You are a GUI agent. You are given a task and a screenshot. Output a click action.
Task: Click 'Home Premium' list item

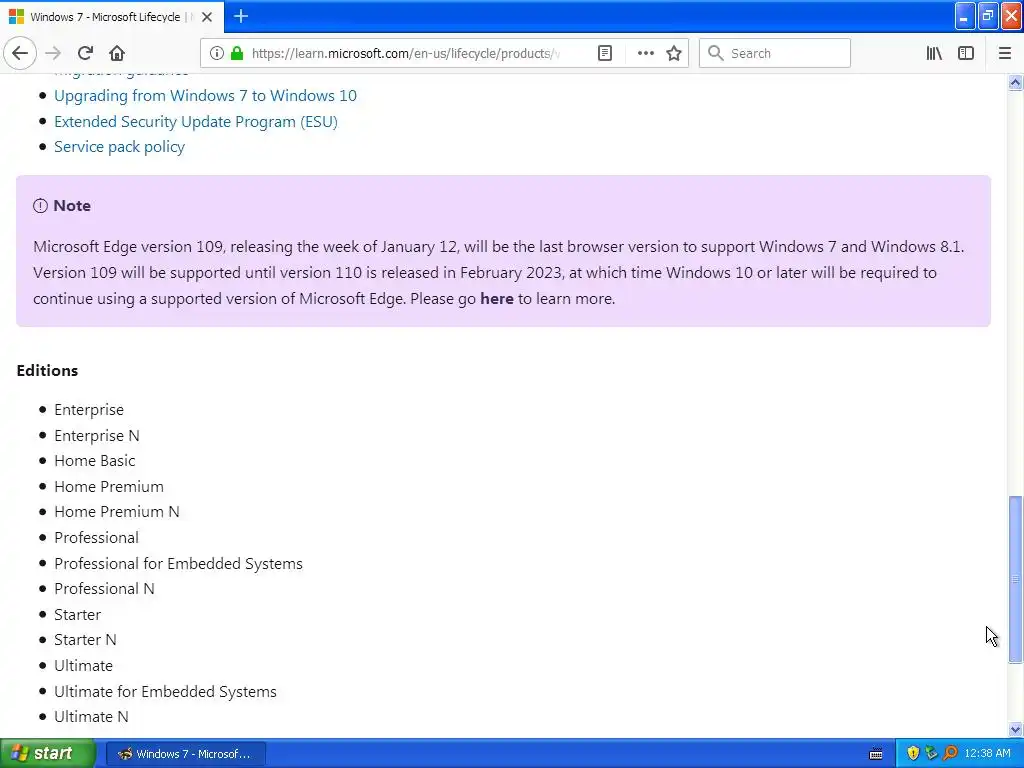(109, 487)
